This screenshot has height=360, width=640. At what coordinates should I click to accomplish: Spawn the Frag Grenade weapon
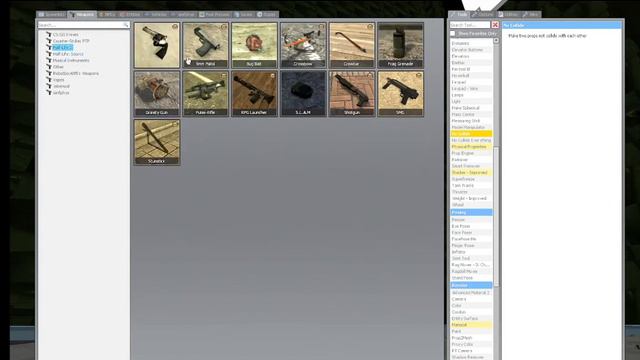point(400,45)
